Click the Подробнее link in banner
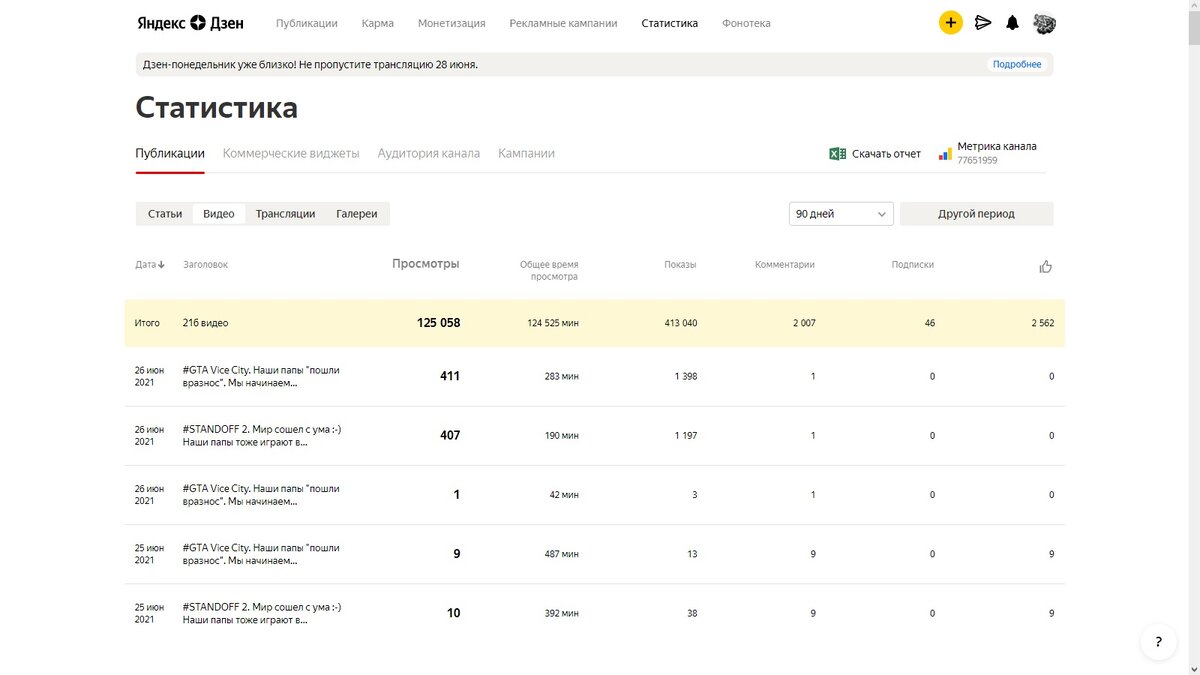 pyautogui.click(x=1016, y=65)
